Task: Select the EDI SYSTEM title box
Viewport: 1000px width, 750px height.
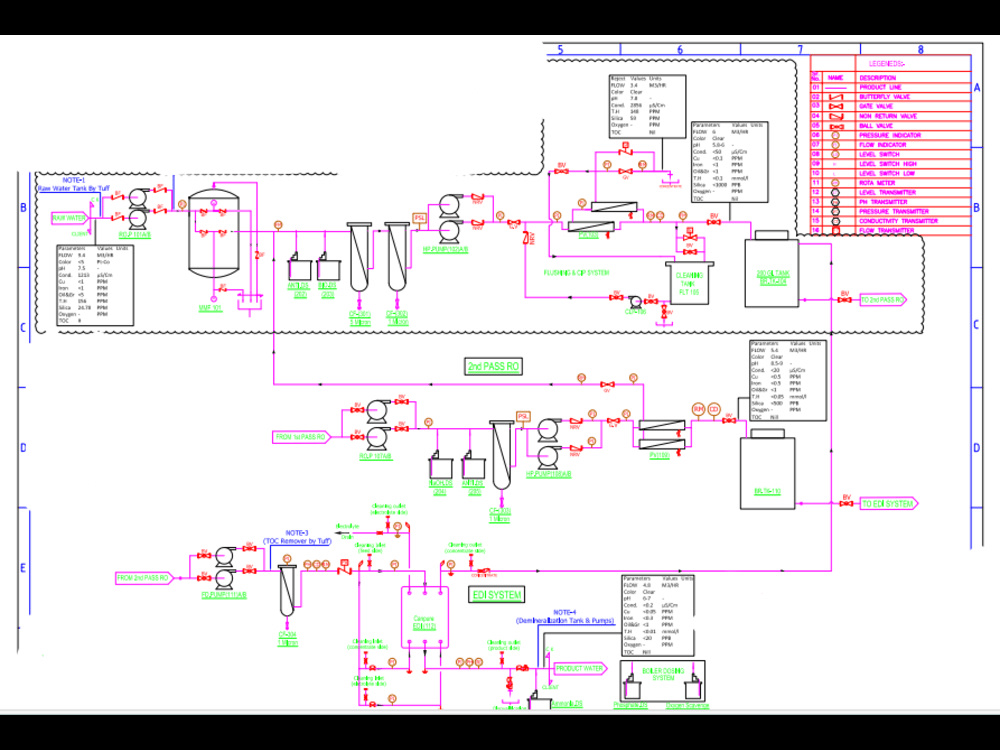Action: pos(496,595)
